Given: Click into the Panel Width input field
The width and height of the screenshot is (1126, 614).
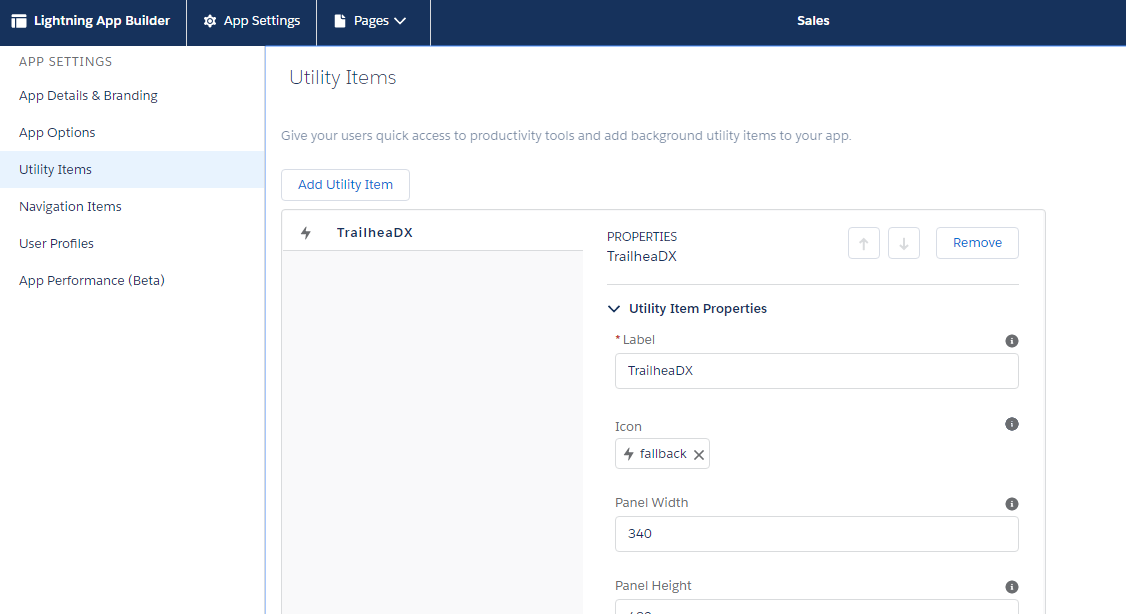Looking at the screenshot, I should point(816,534).
